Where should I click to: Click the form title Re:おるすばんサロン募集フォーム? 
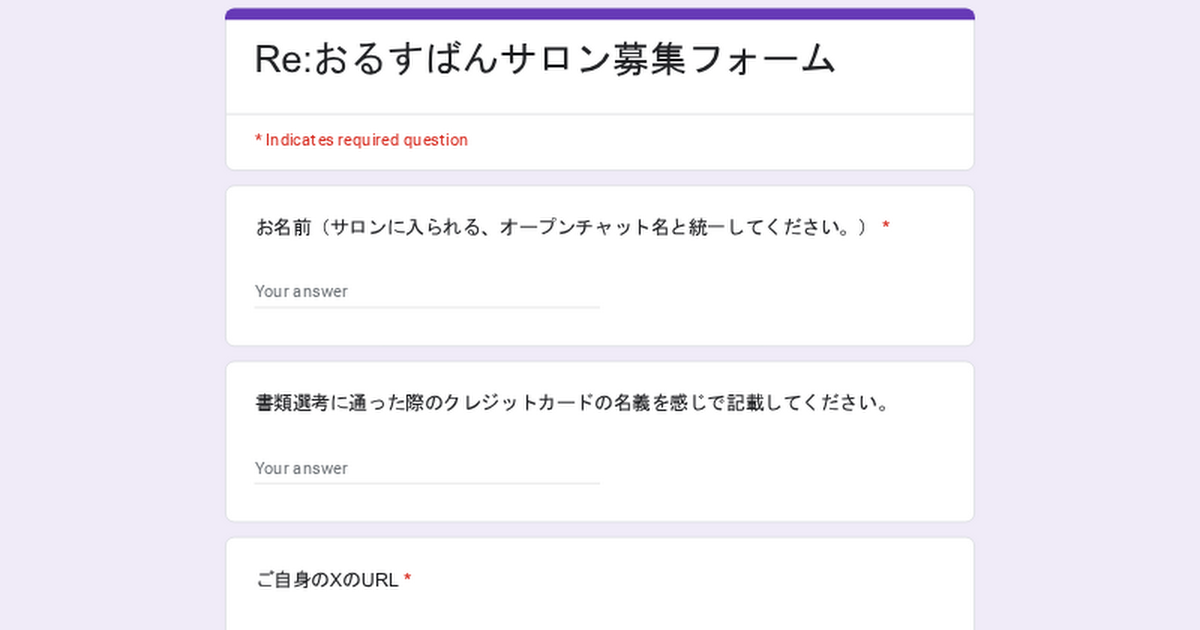[545, 60]
